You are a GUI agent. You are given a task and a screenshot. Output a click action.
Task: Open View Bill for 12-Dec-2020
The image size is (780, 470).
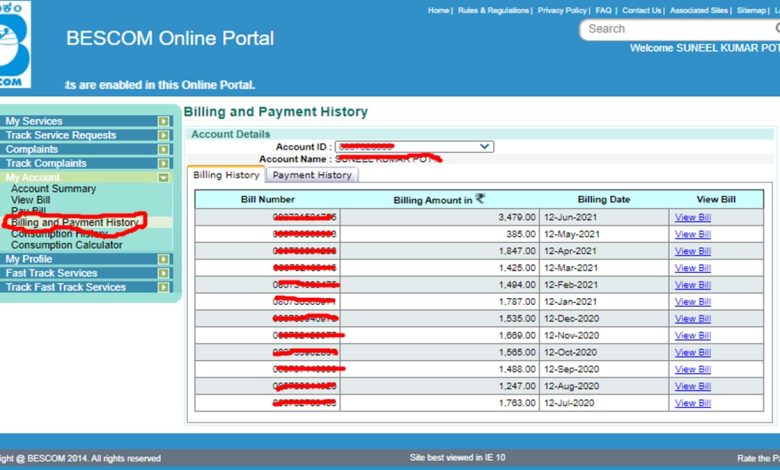[692, 319]
